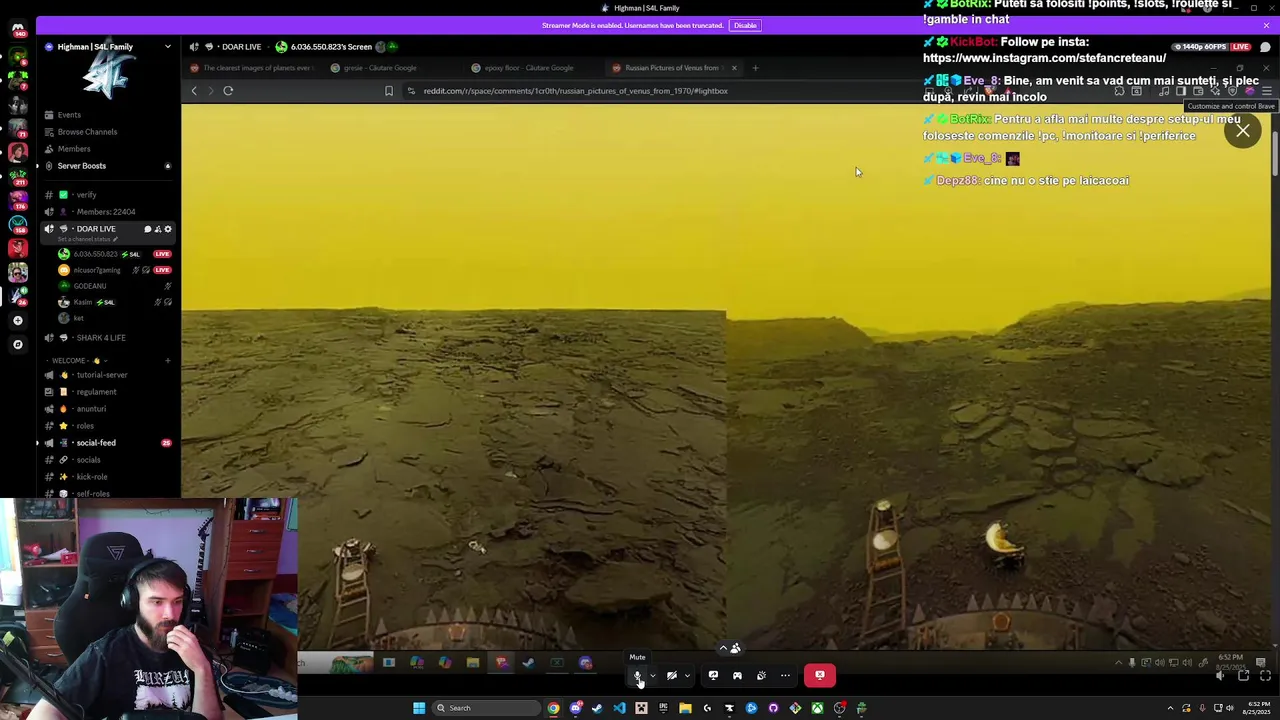1280x720 pixels.
Task: Toggle the camera button in call controls
Action: (x=672, y=676)
